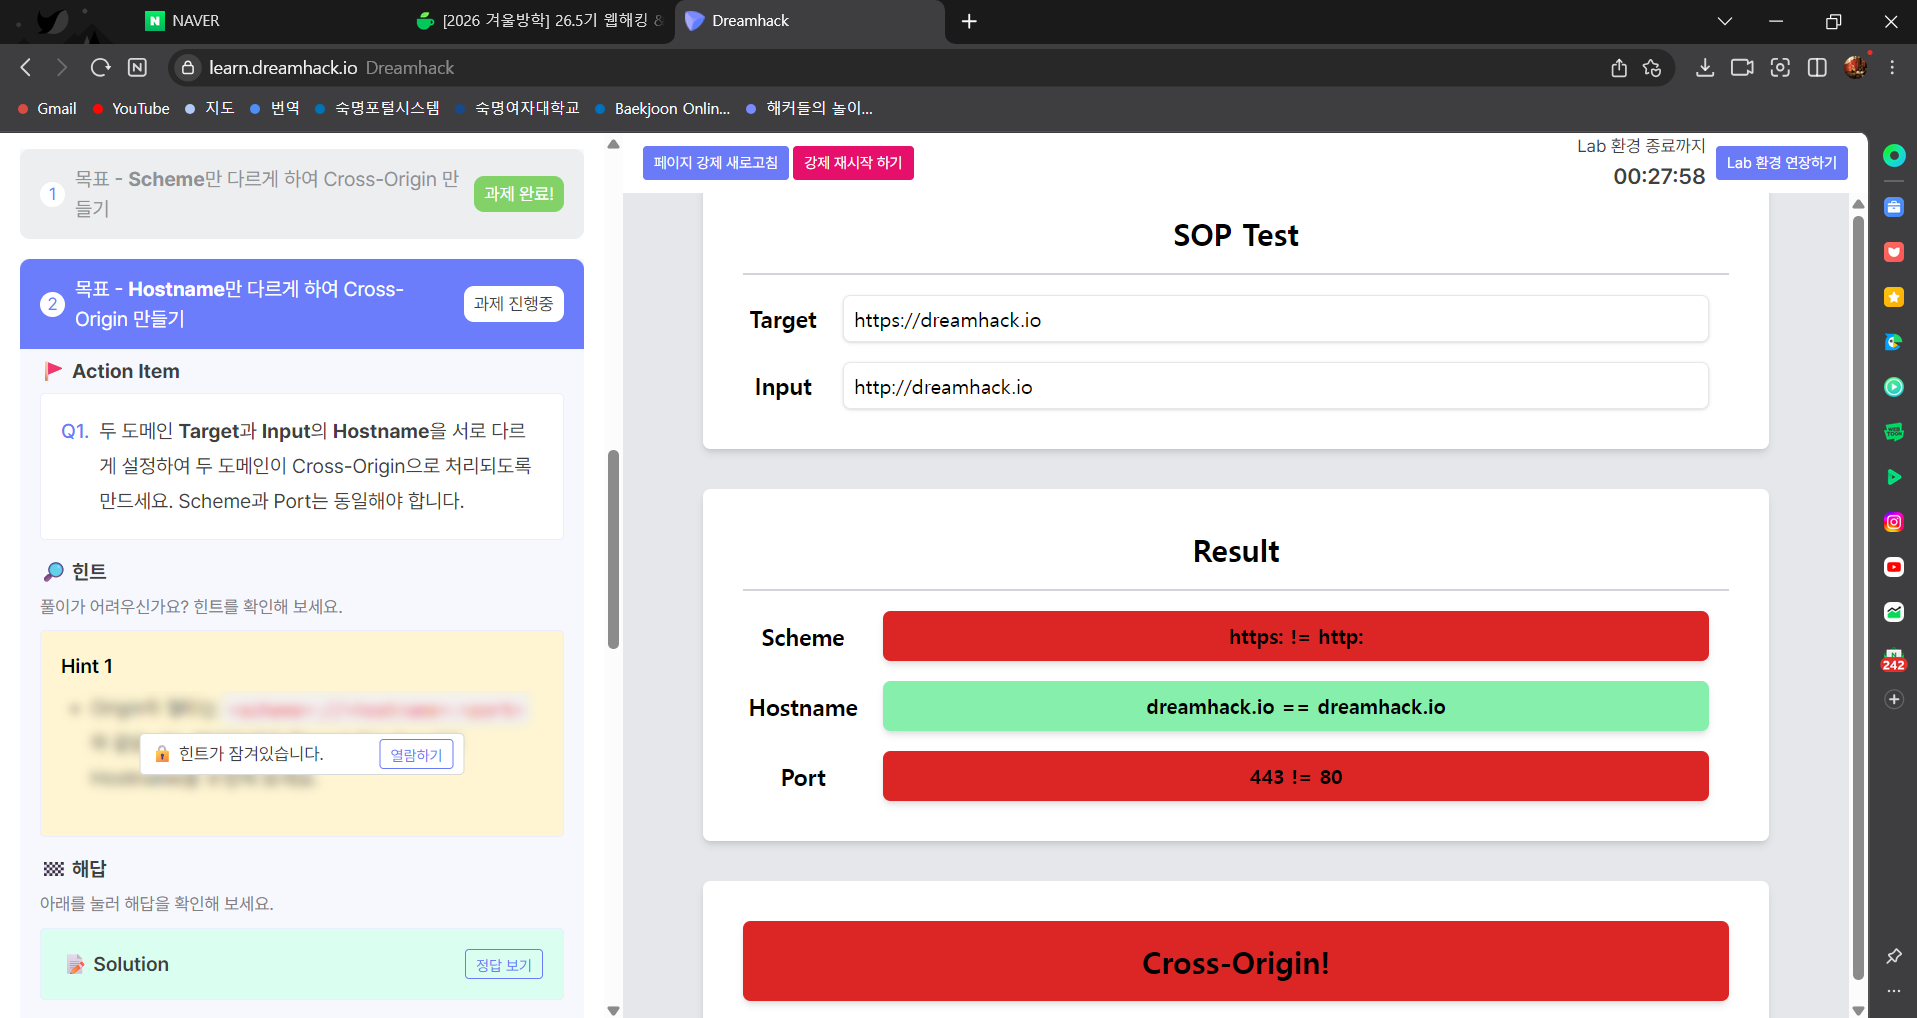The width and height of the screenshot is (1917, 1018).
Task: Open Instagram from the right sidebar
Action: [x=1893, y=522]
